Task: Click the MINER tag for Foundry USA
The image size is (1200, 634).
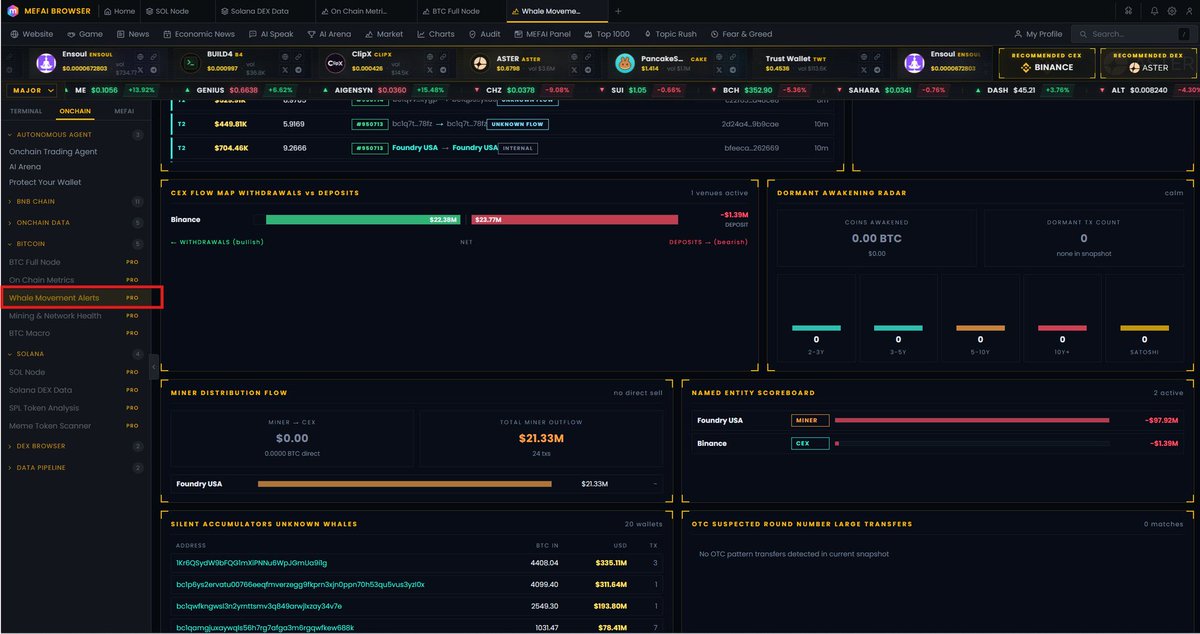Action: 810,421
